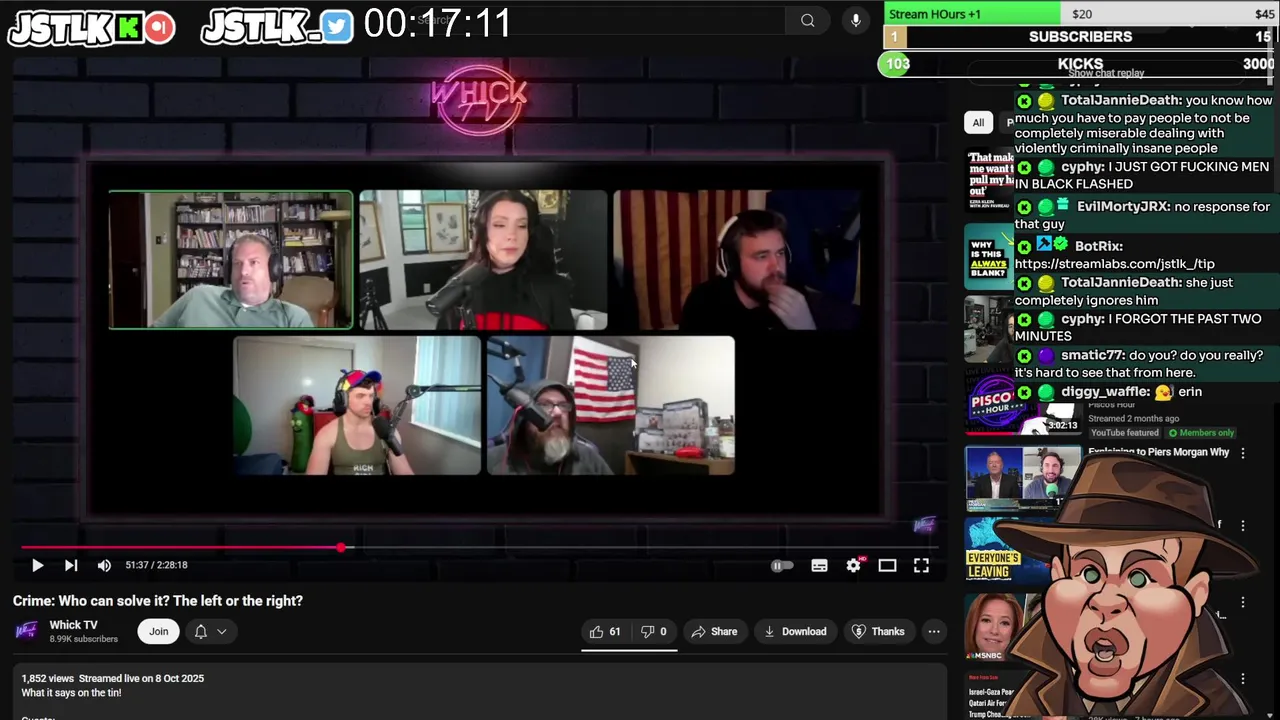This screenshot has height=720, width=1280.
Task: Click Show chat replay
Action: 1106,73
